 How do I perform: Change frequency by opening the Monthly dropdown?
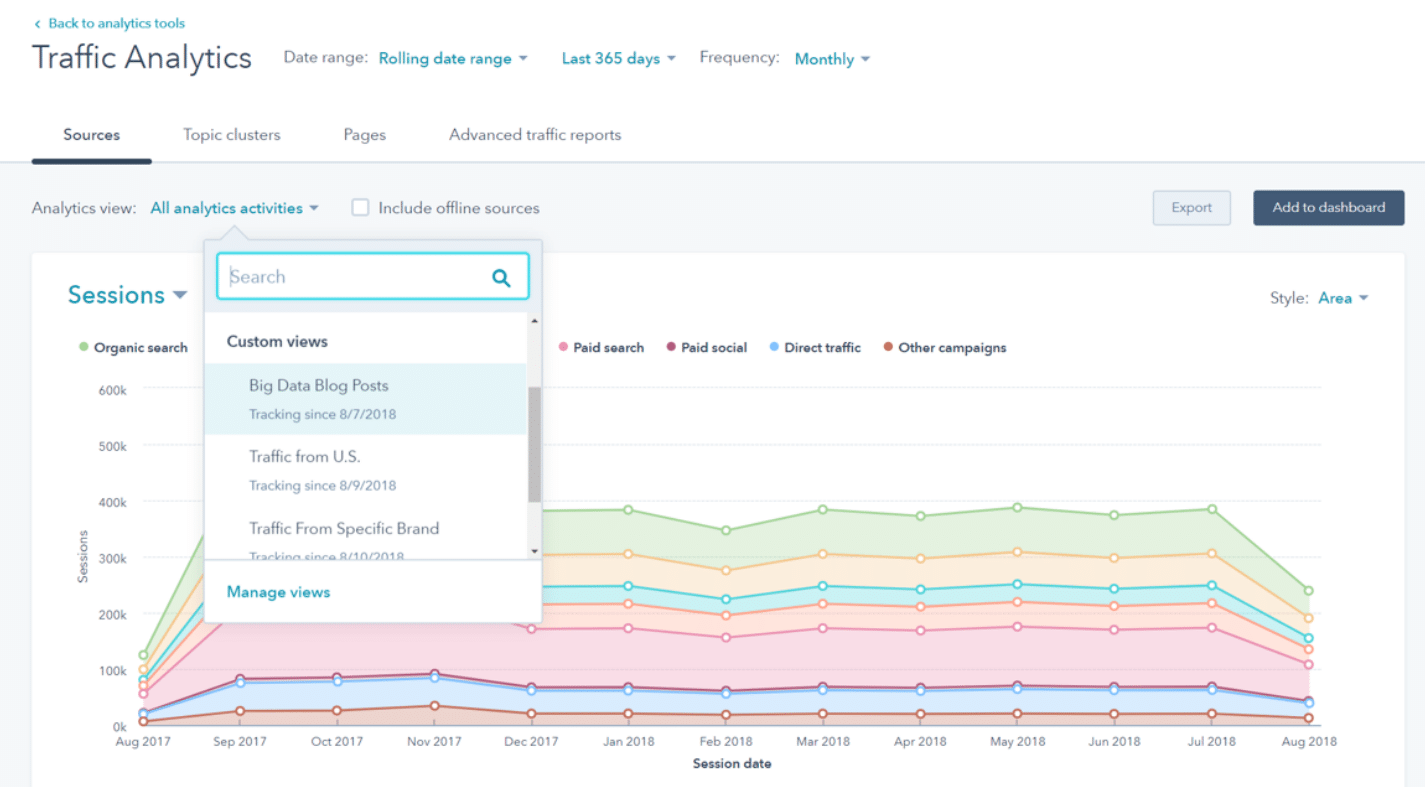831,59
